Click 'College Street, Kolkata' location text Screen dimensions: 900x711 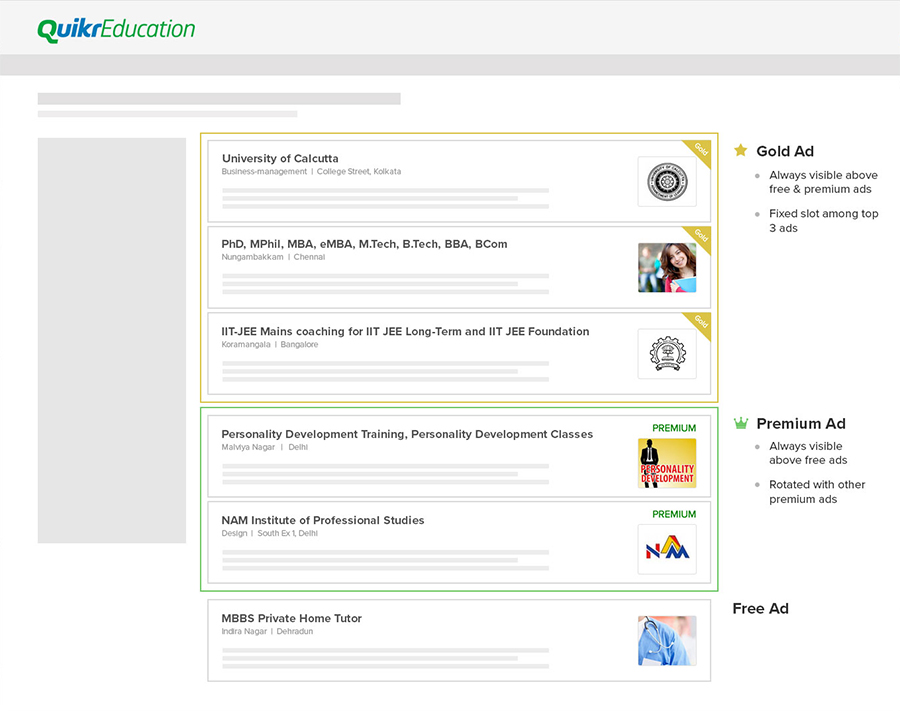pyautogui.click(x=359, y=172)
